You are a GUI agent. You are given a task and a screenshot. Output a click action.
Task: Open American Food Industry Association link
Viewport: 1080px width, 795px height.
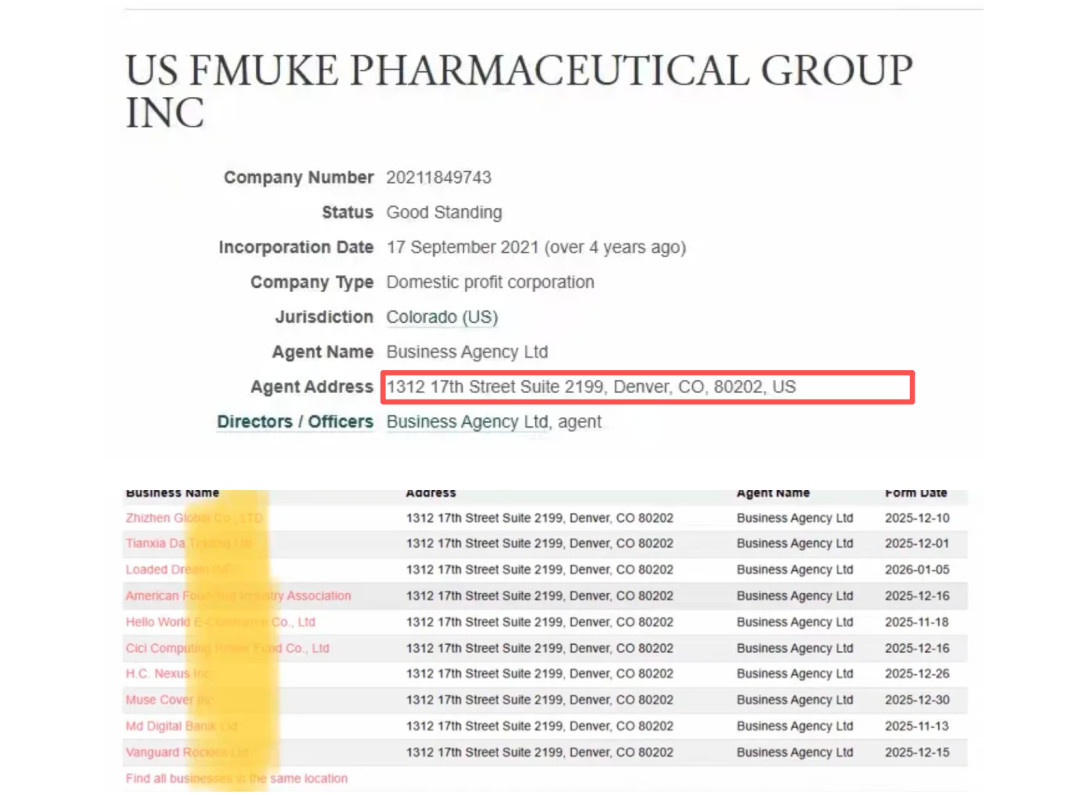point(238,596)
